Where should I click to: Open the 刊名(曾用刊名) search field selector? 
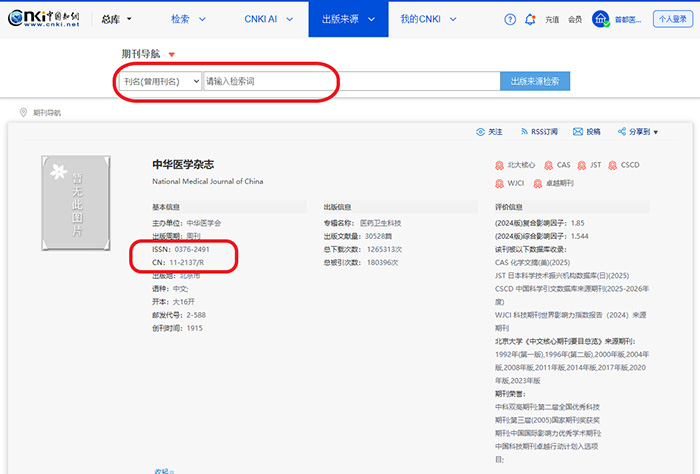point(159,81)
